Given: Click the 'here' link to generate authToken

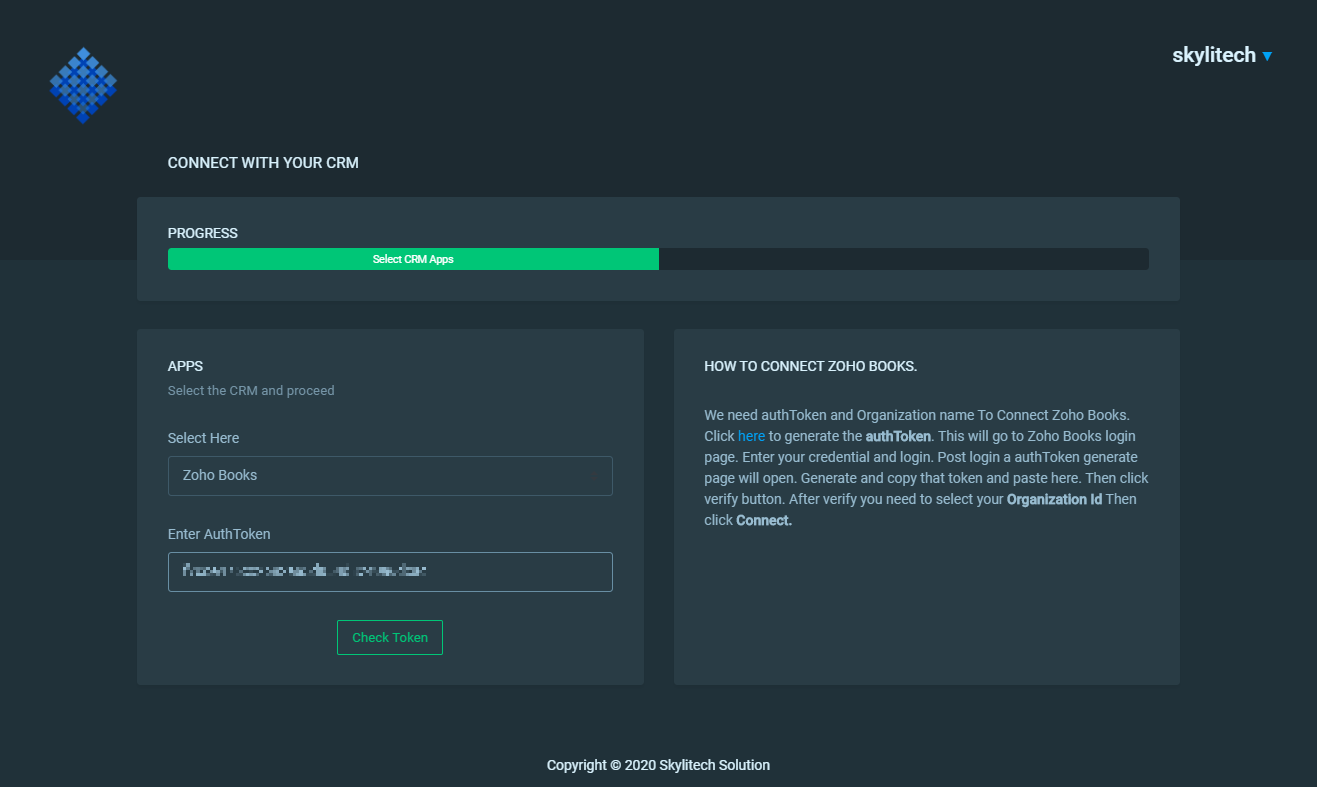Looking at the screenshot, I should point(751,436).
